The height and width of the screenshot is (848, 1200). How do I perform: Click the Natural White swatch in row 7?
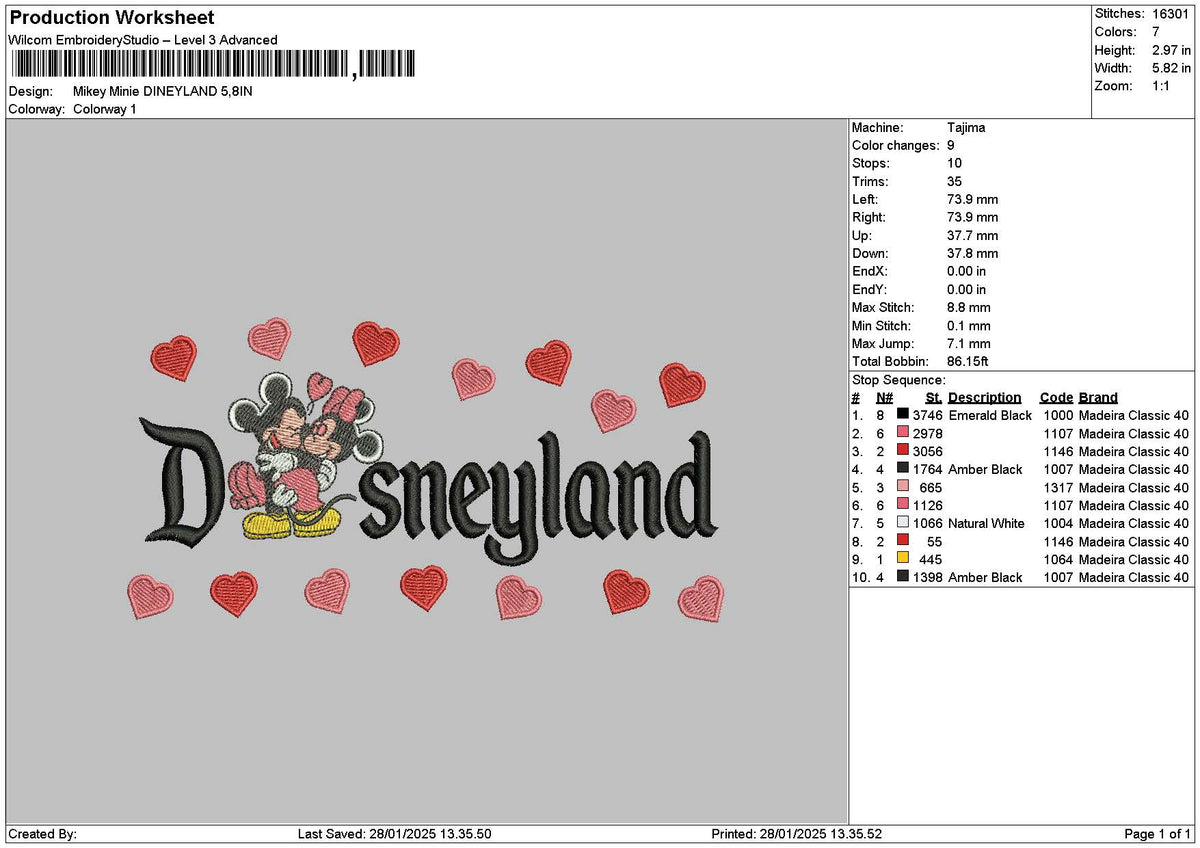pos(903,522)
